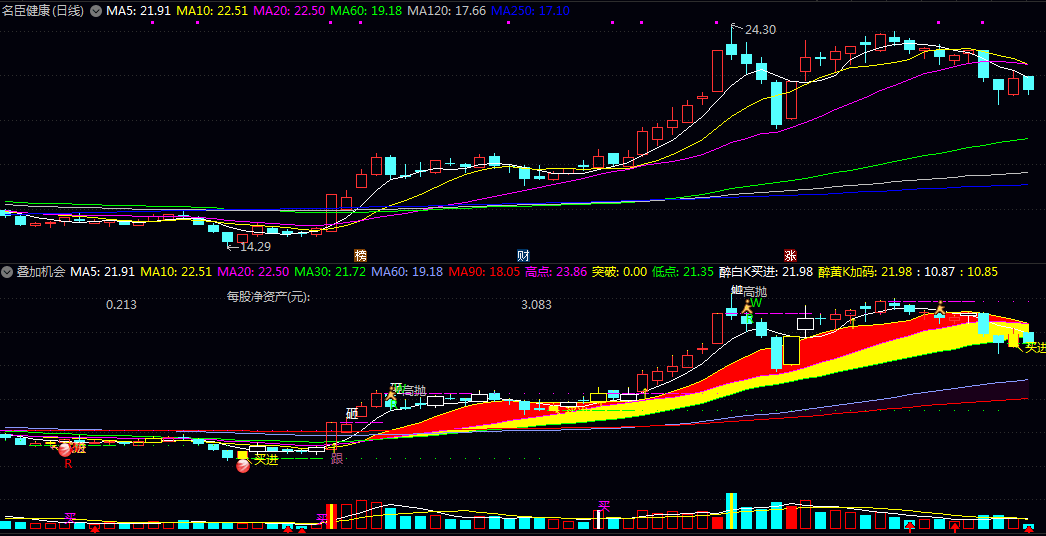Click the 醉黄K加码: 21.98 label
This screenshot has width=1046, height=536.
pos(865,272)
